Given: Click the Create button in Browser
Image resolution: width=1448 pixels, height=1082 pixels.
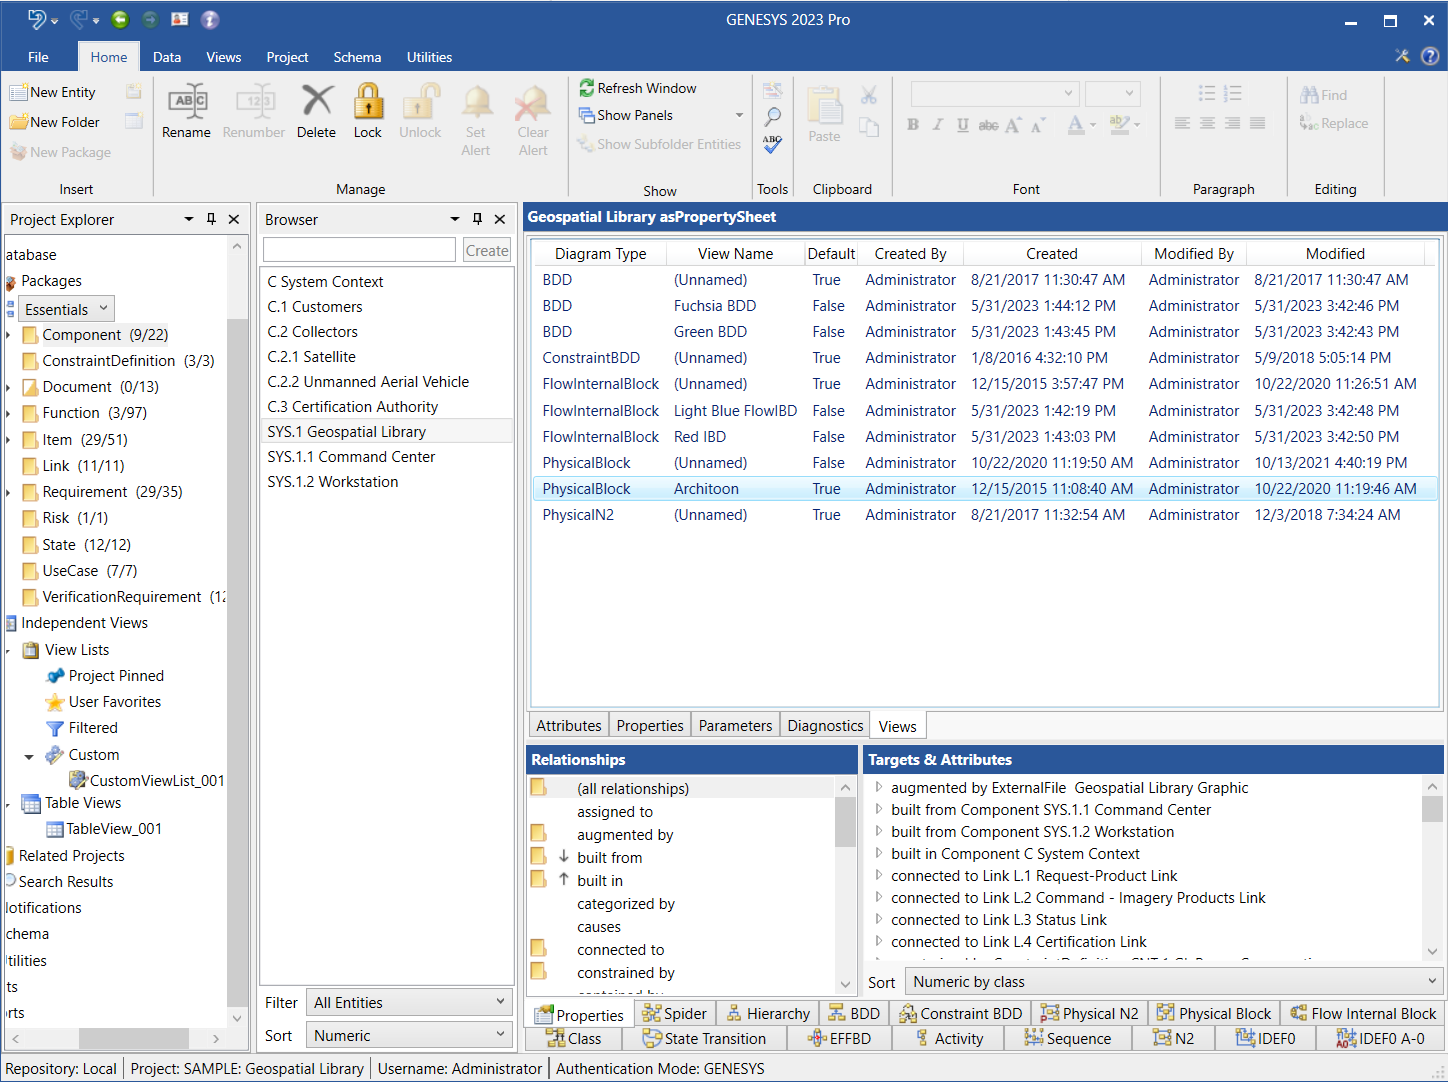Looking at the screenshot, I should 487,251.
